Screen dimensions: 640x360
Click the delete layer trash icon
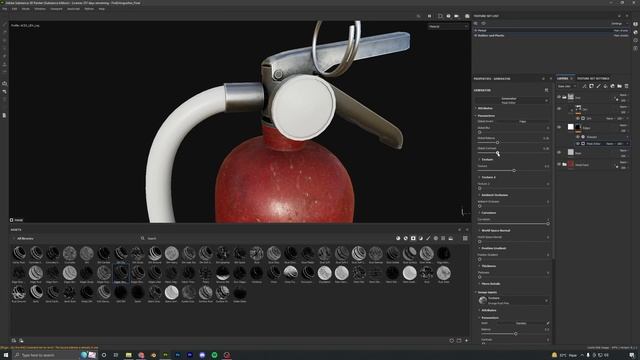627,86
